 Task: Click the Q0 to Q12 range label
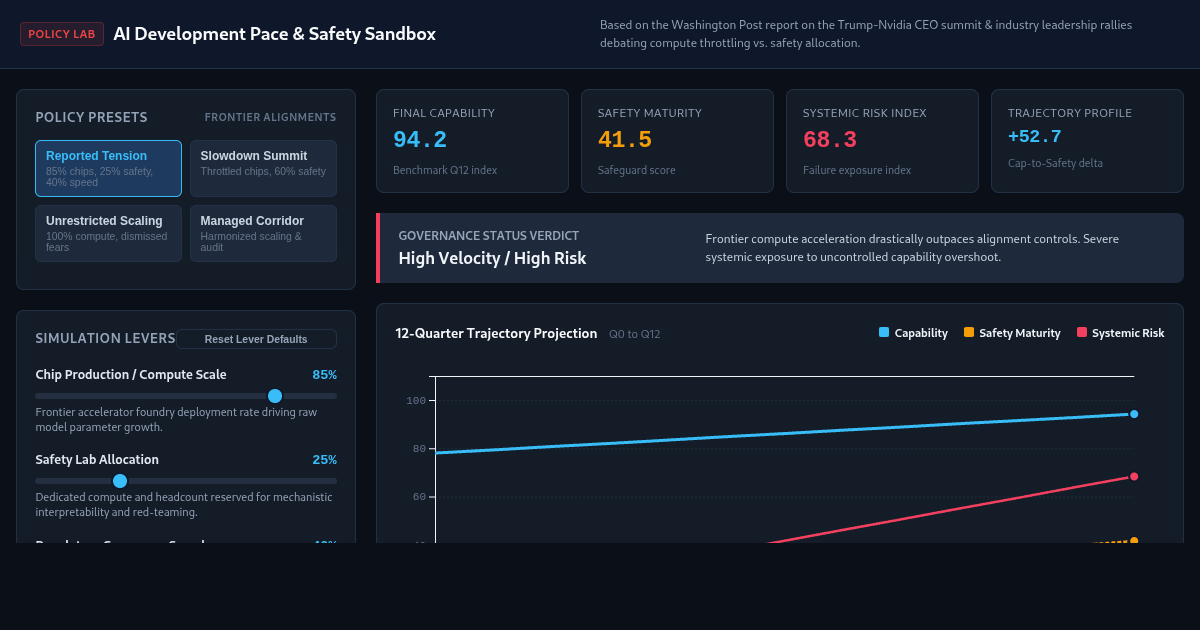click(635, 334)
